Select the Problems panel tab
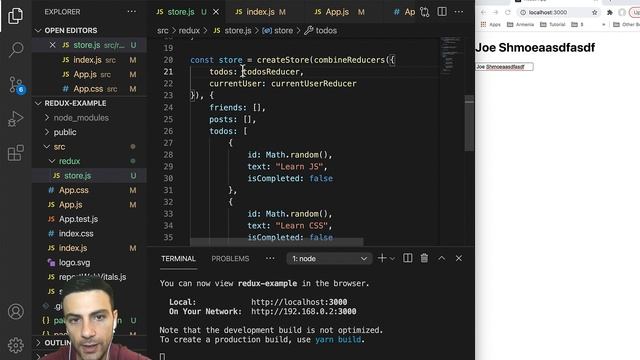The width and height of the screenshot is (640, 360). point(230,259)
